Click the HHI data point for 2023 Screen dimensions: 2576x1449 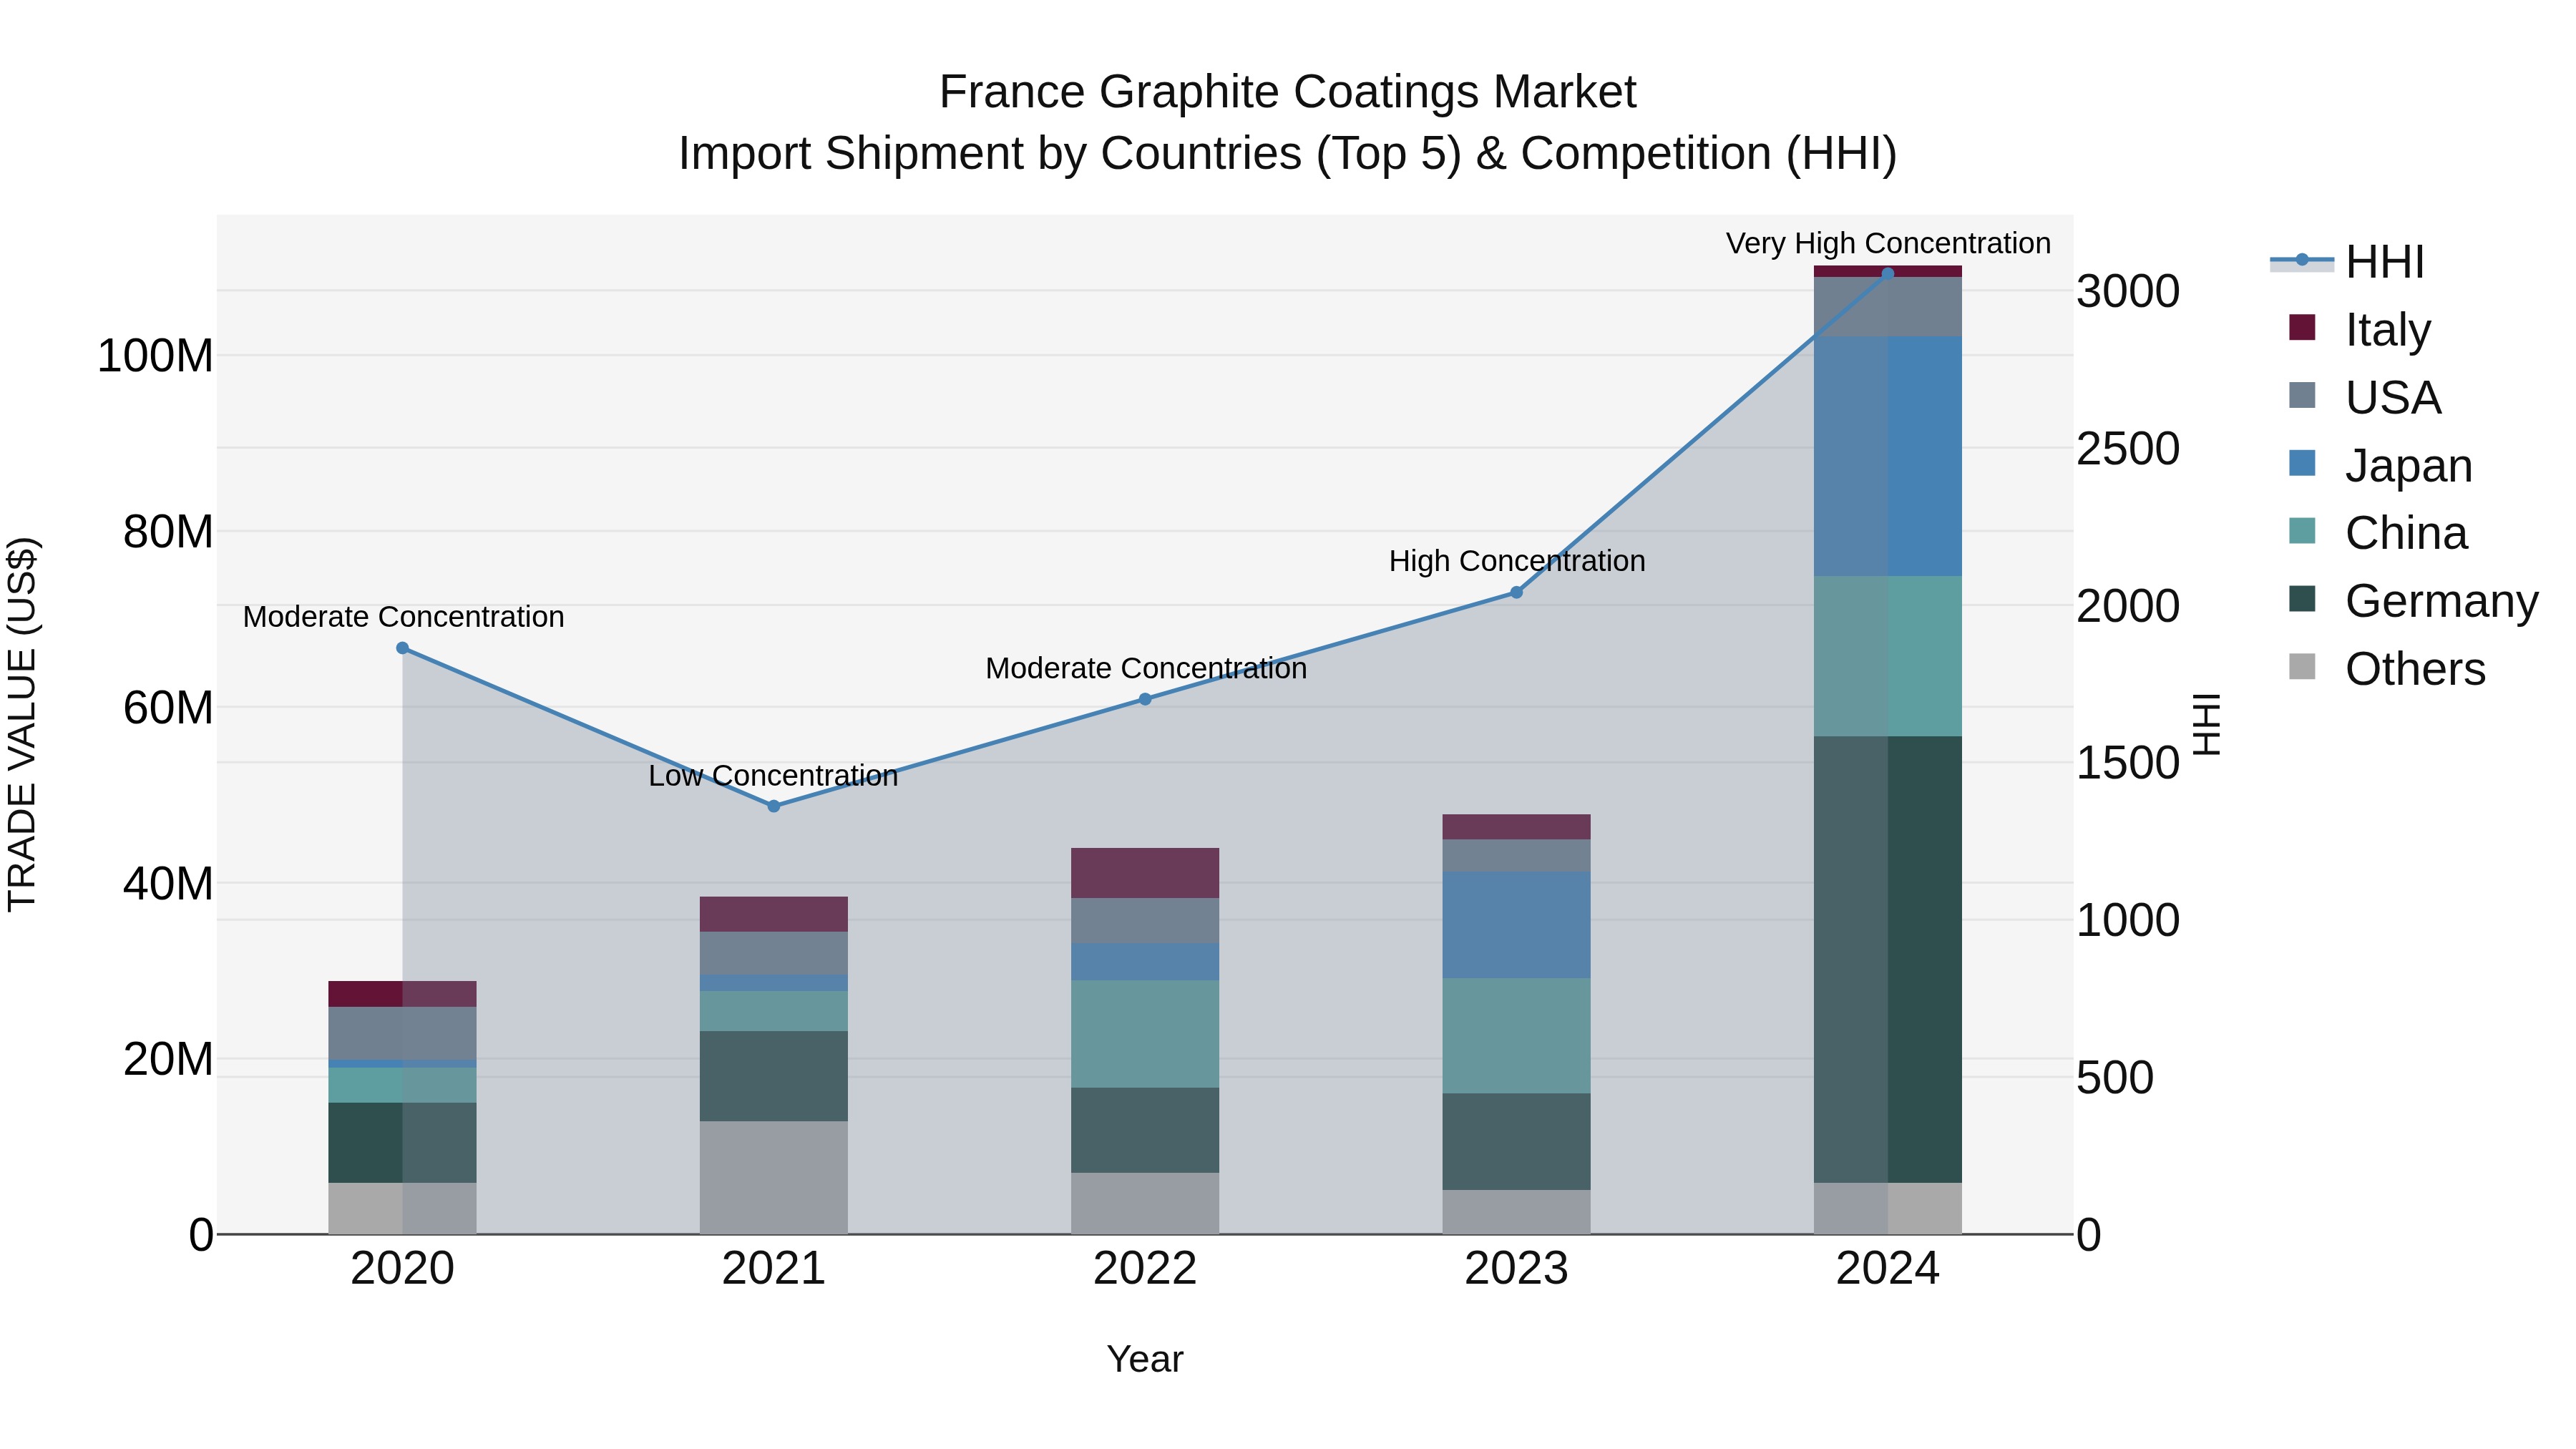pos(1516,592)
